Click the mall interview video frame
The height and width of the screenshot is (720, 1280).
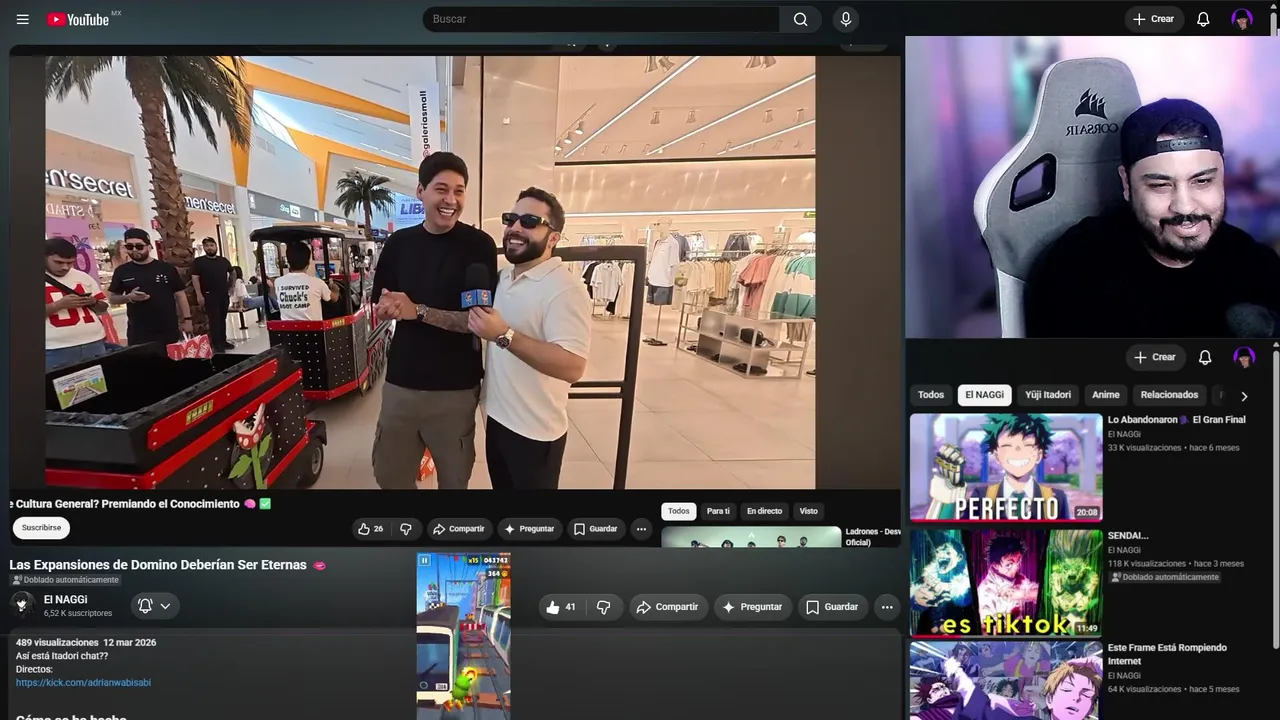tap(430, 272)
